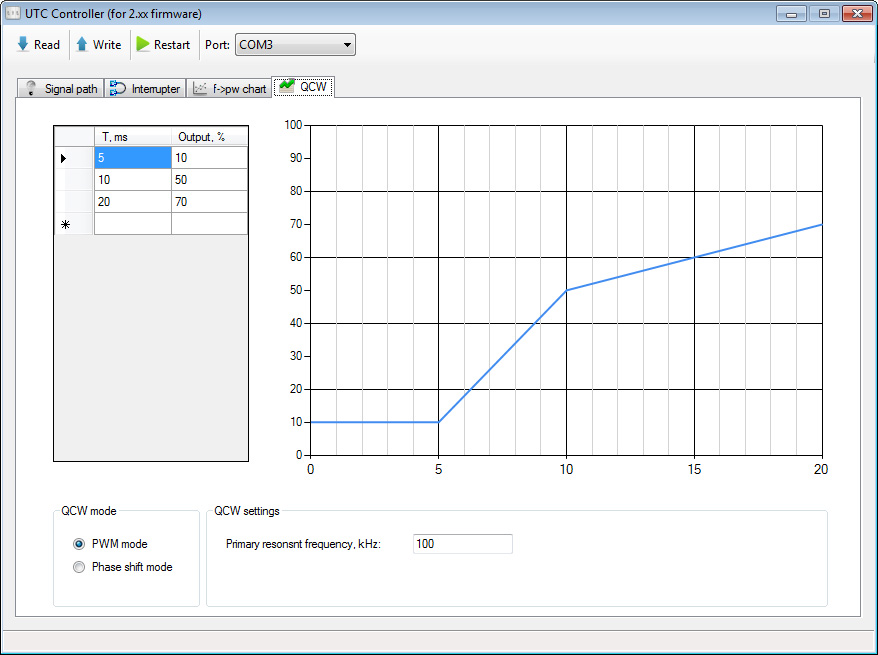Click the Read download arrow icon
This screenshot has width=878, height=655.
(23, 44)
